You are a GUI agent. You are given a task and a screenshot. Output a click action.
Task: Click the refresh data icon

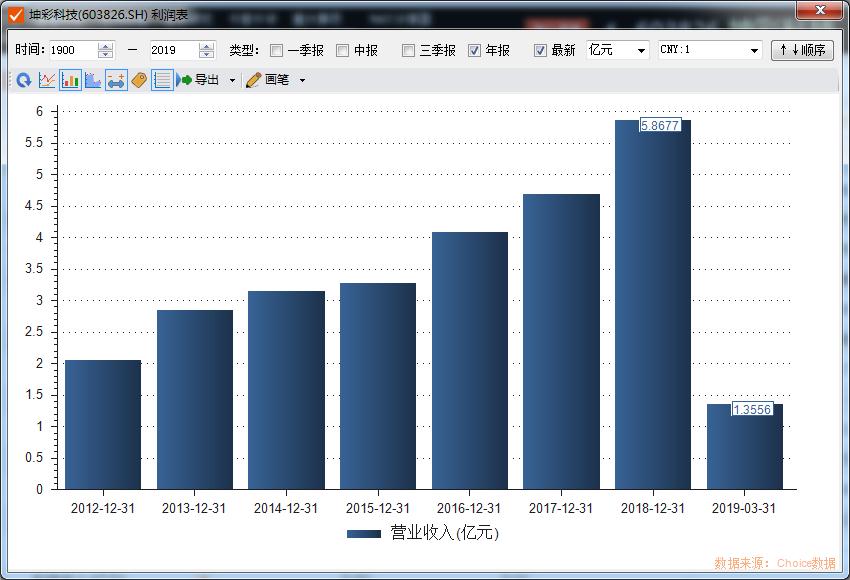pos(23,80)
